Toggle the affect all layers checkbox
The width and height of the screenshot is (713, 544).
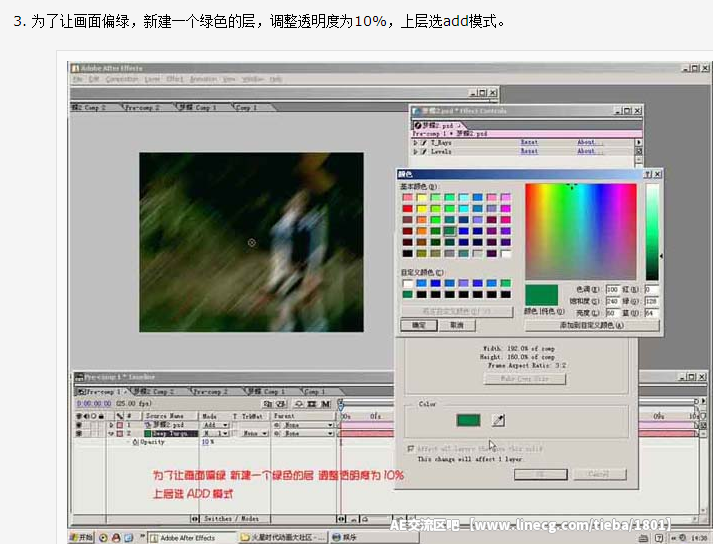click(x=411, y=449)
